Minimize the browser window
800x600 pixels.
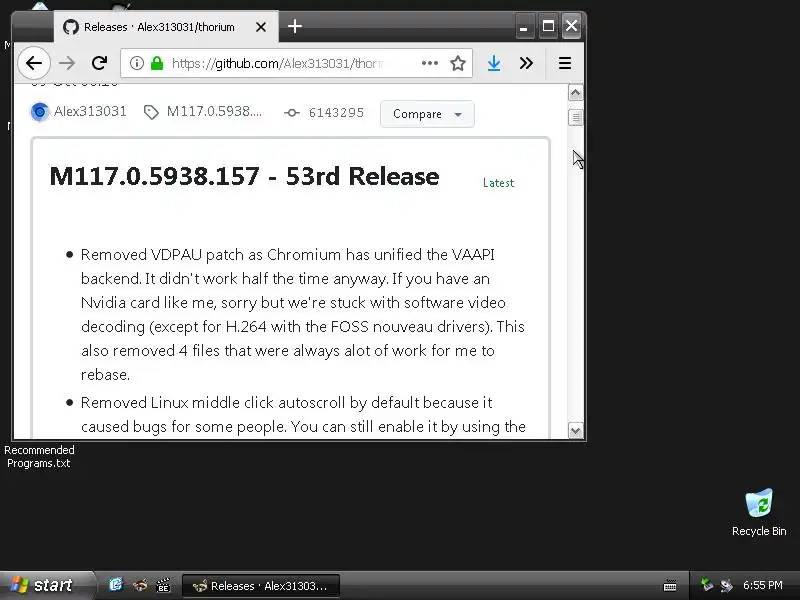pos(523,26)
